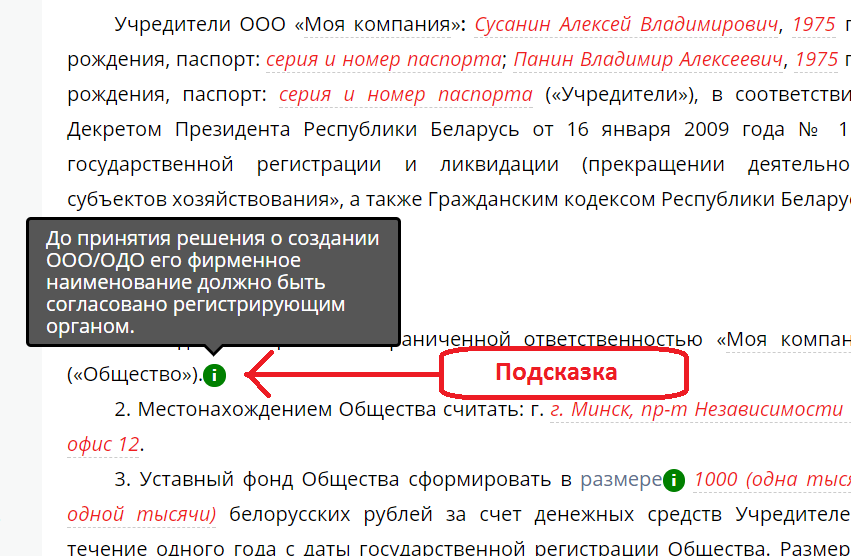Change birth year 1975 after Сусанин's name

(x=815, y=24)
